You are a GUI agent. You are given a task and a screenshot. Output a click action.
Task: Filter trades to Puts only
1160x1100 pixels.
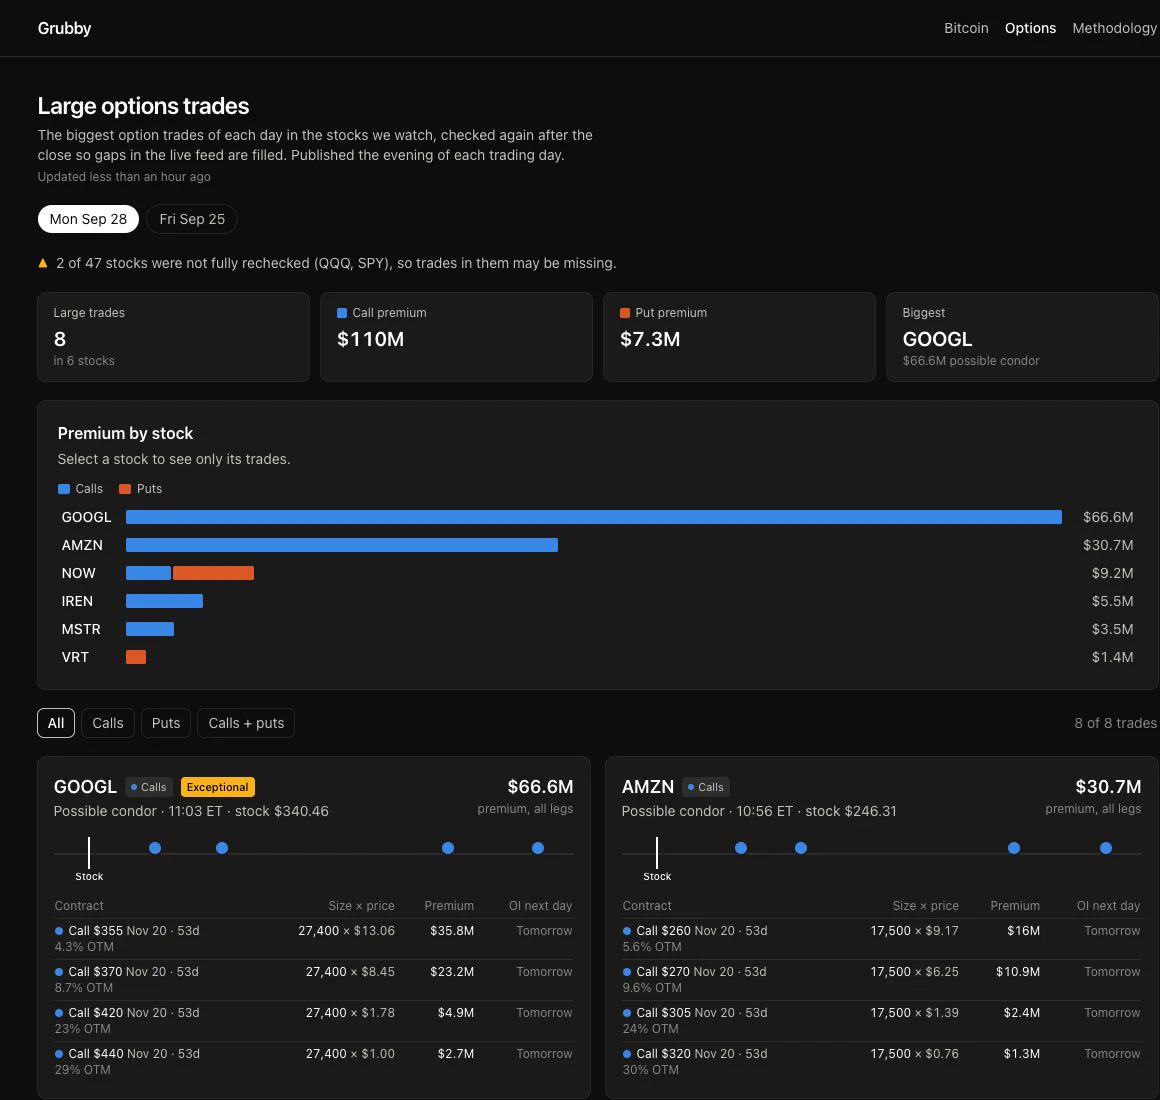point(166,723)
